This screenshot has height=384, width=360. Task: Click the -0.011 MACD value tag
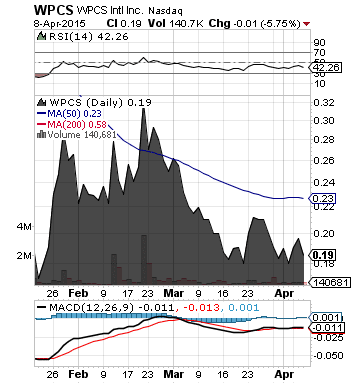click(x=327, y=328)
